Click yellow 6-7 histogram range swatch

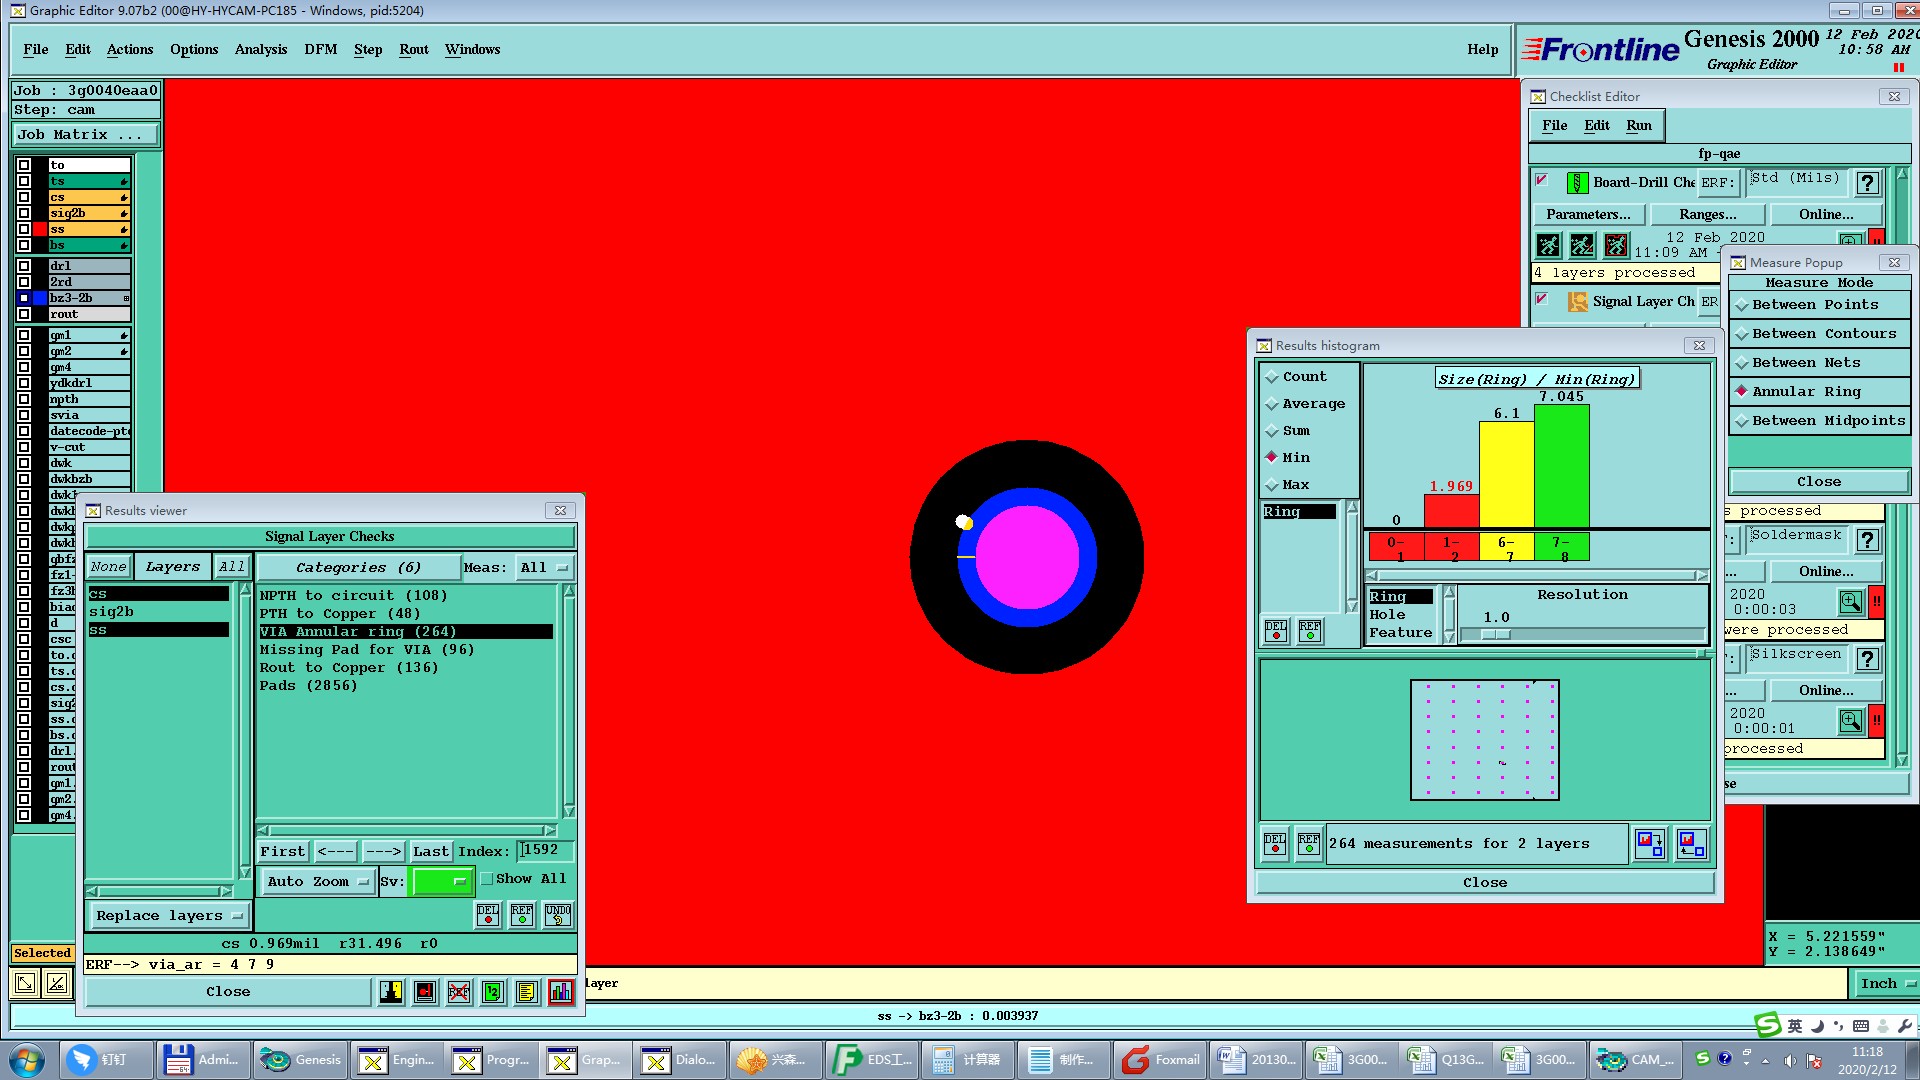(x=1506, y=548)
